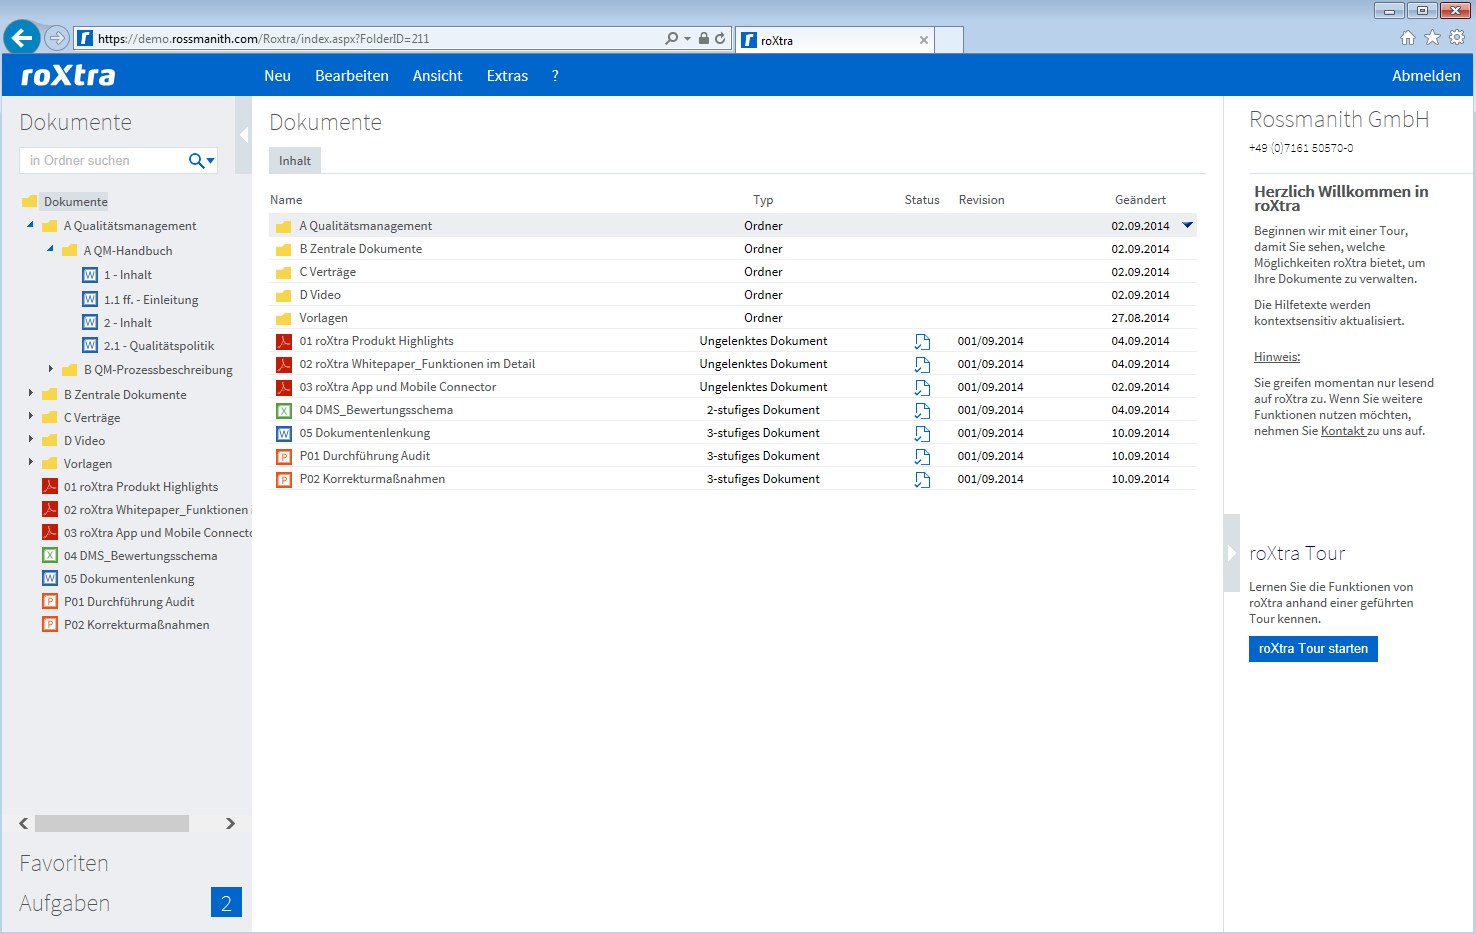Click status icon for 03 roXtra App row
1476x934 pixels.
(x=922, y=388)
